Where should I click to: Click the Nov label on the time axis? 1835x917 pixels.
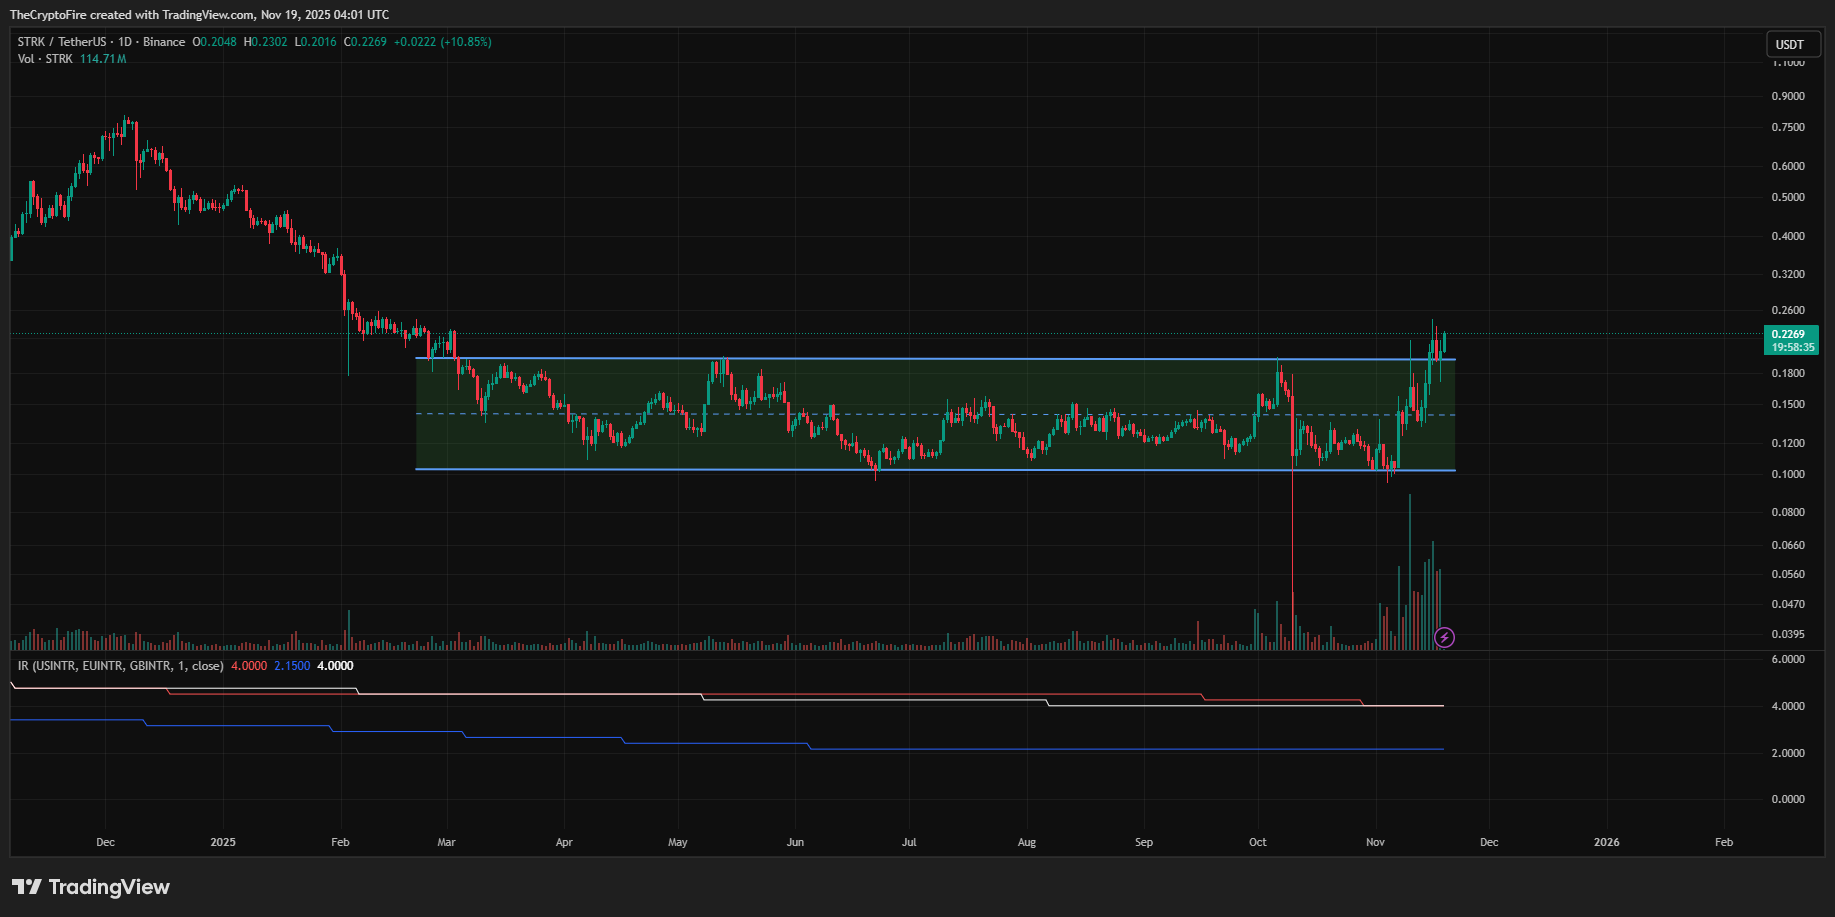tap(1375, 842)
